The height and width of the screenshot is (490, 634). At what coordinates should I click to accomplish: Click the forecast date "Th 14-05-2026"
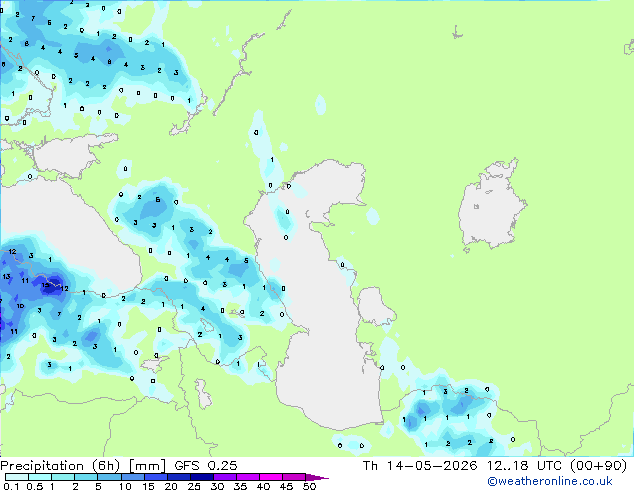click(420, 466)
